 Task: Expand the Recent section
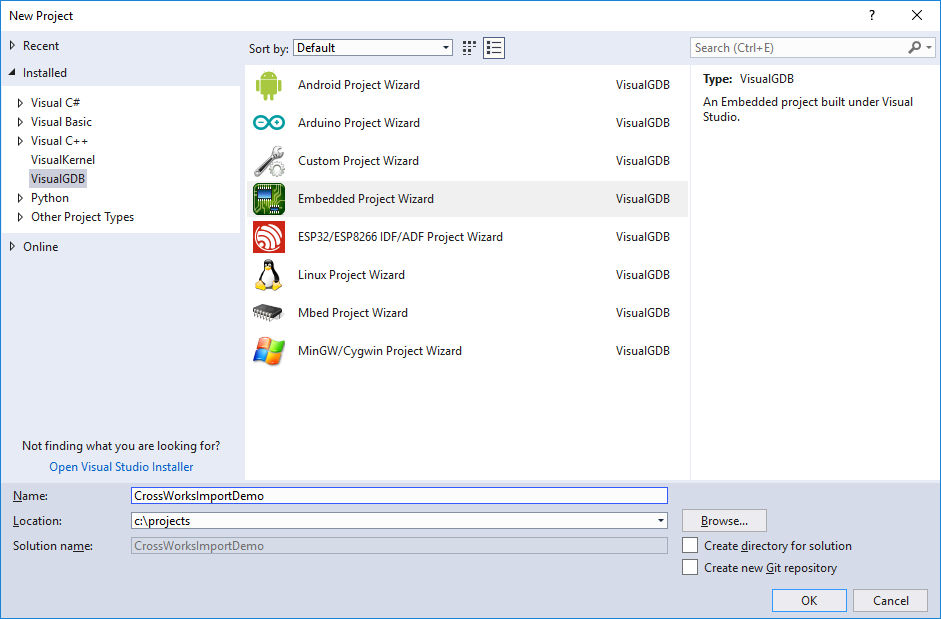point(12,46)
